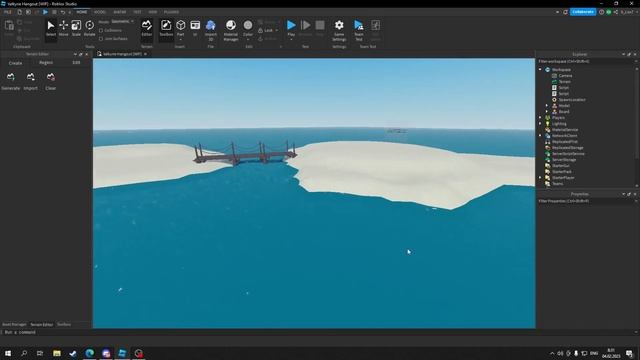This screenshot has width=640, height=360.
Task: Expand the Model node in Explorer
Action: tap(547, 106)
